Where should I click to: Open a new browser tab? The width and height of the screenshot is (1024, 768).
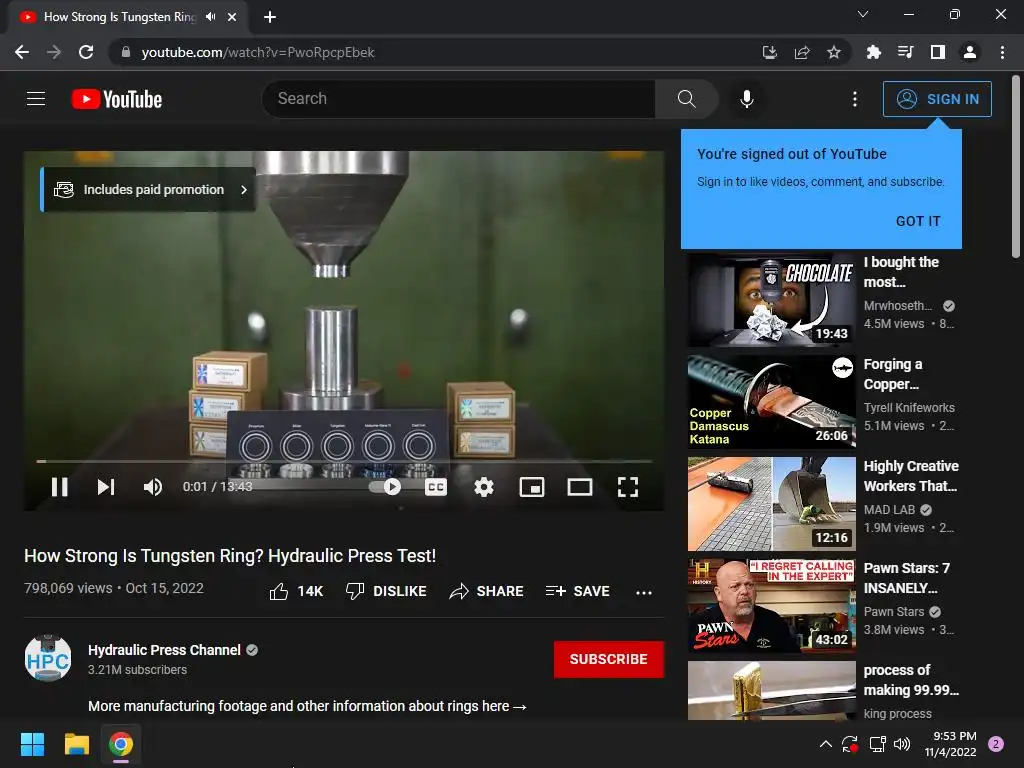click(270, 17)
